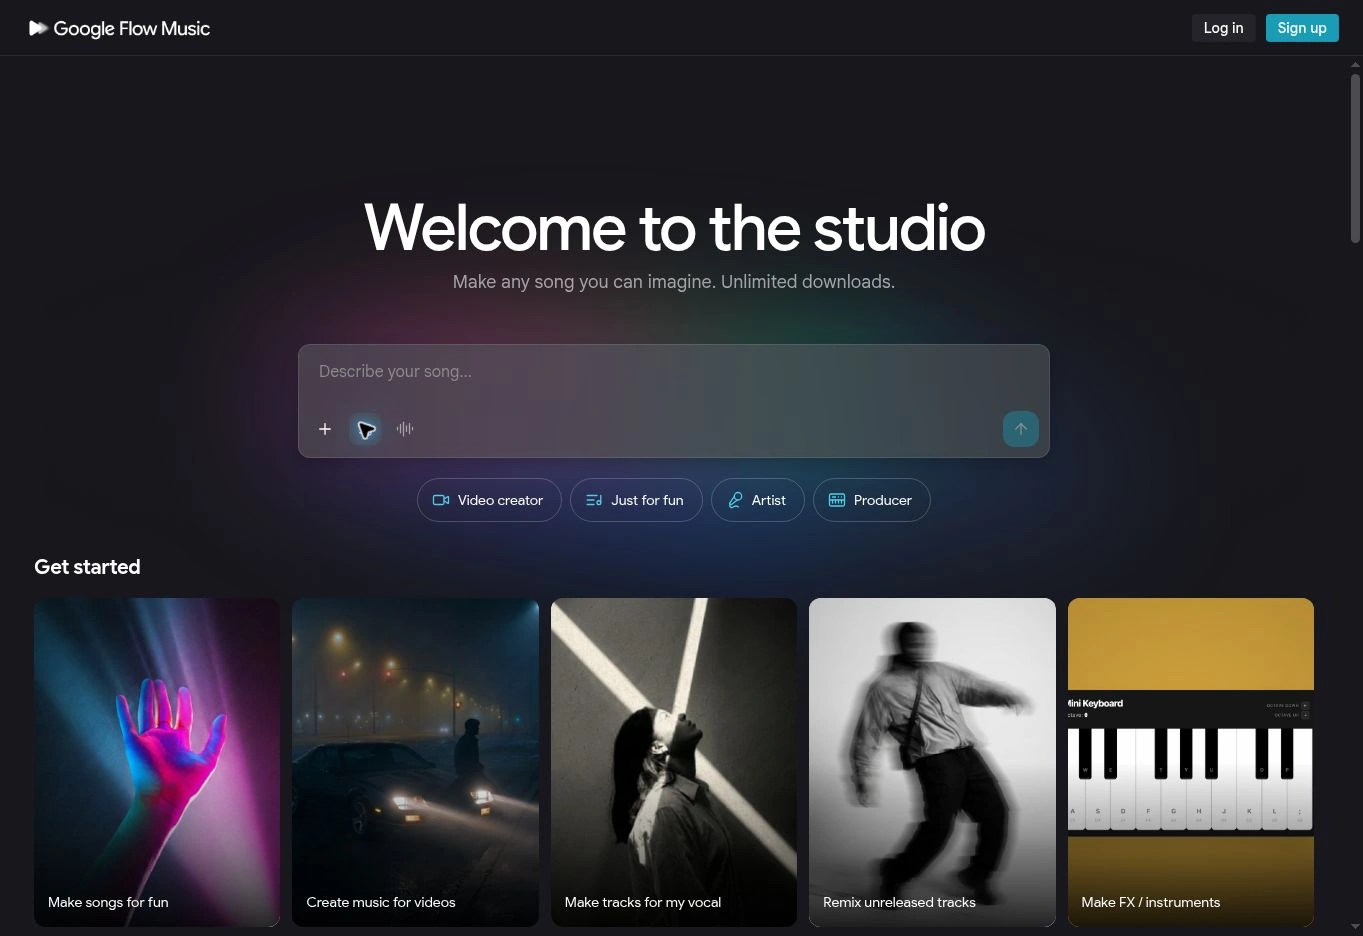Click the arrow-shaped icon beside the plus icon

pos(365,429)
